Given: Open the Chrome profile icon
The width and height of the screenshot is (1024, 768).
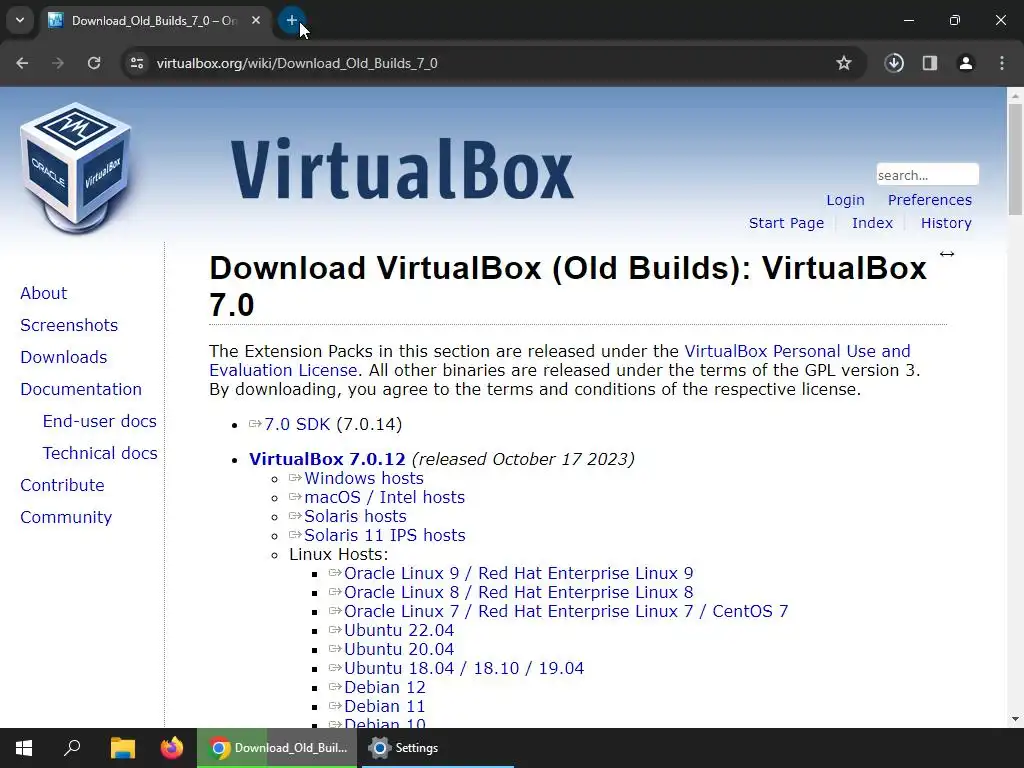Looking at the screenshot, I should click(966, 63).
